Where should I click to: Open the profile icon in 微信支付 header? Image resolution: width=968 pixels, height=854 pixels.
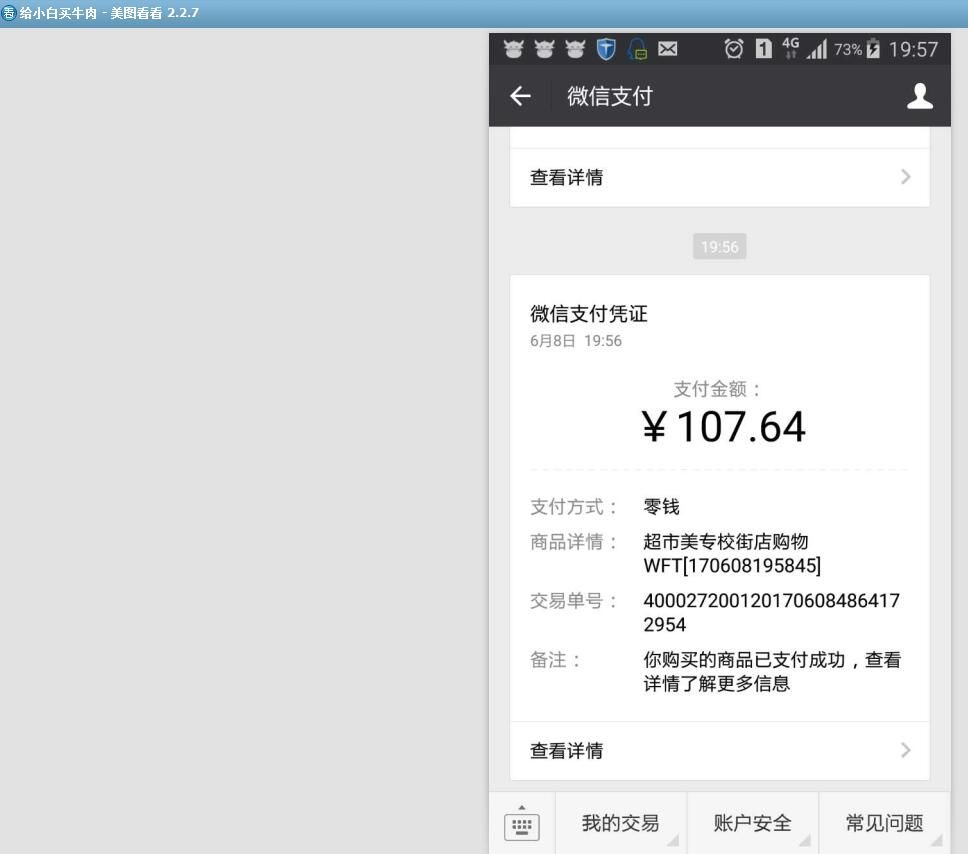click(x=919, y=96)
